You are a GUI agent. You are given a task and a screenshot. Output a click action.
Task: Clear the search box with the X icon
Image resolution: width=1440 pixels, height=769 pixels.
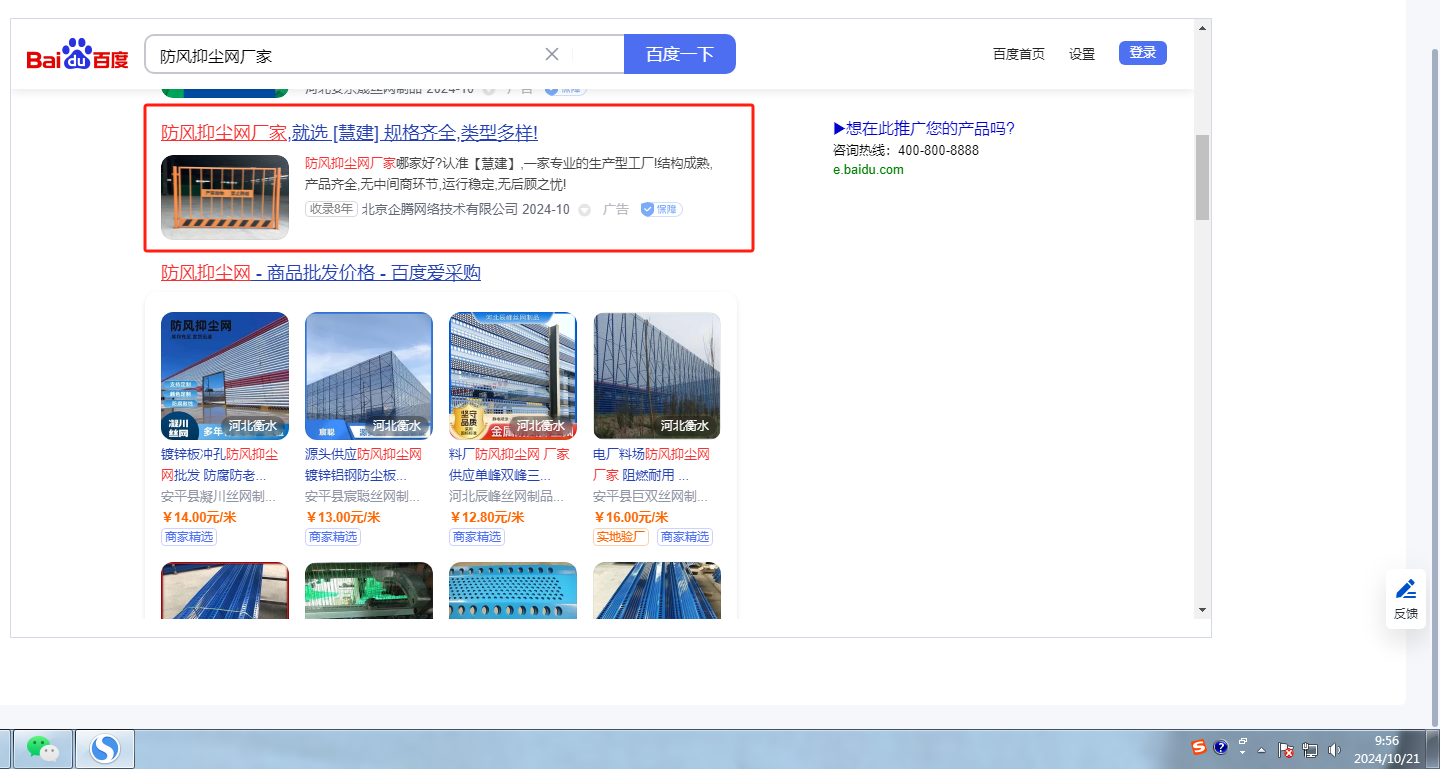552,54
